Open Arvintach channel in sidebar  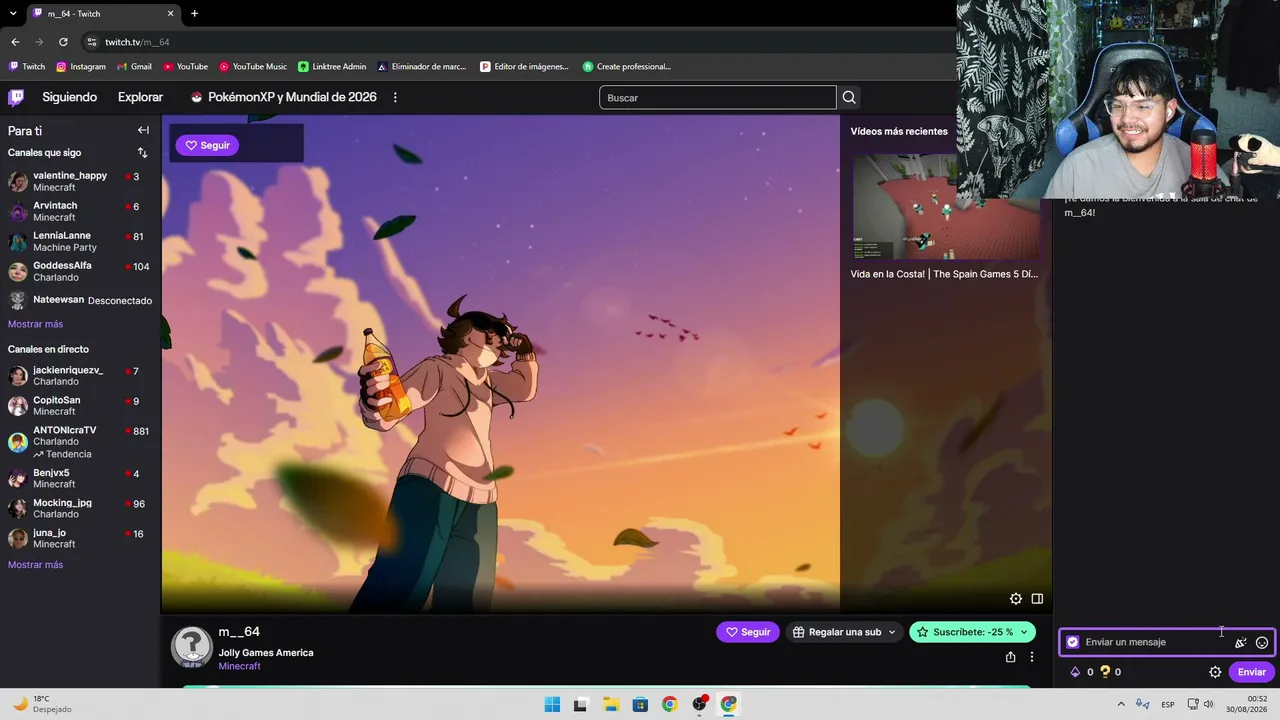click(80, 211)
